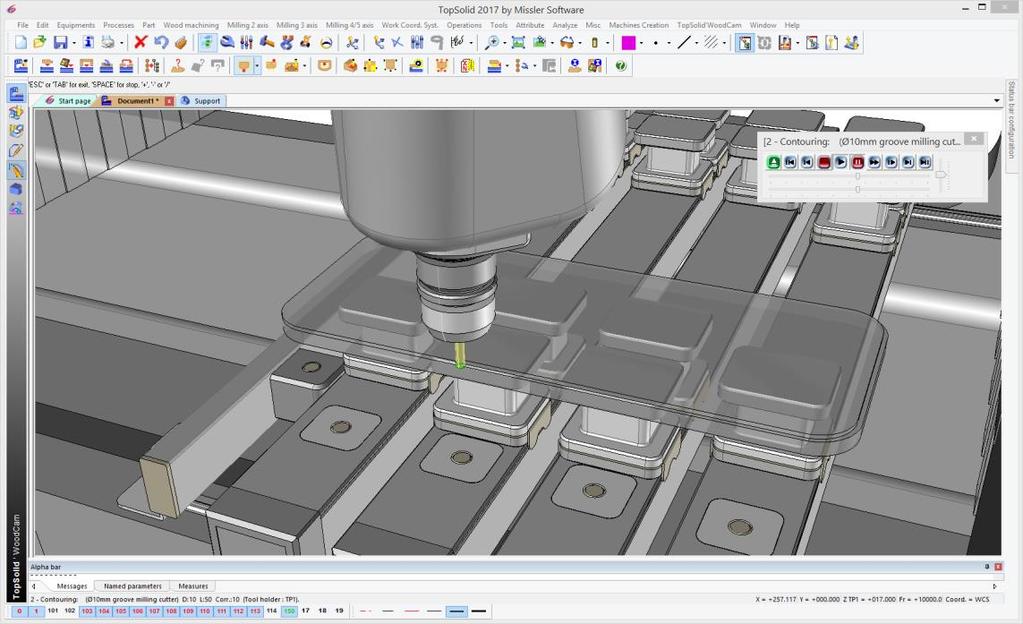Toggle layer 107 in the layer bar

pyautogui.click(x=154, y=611)
